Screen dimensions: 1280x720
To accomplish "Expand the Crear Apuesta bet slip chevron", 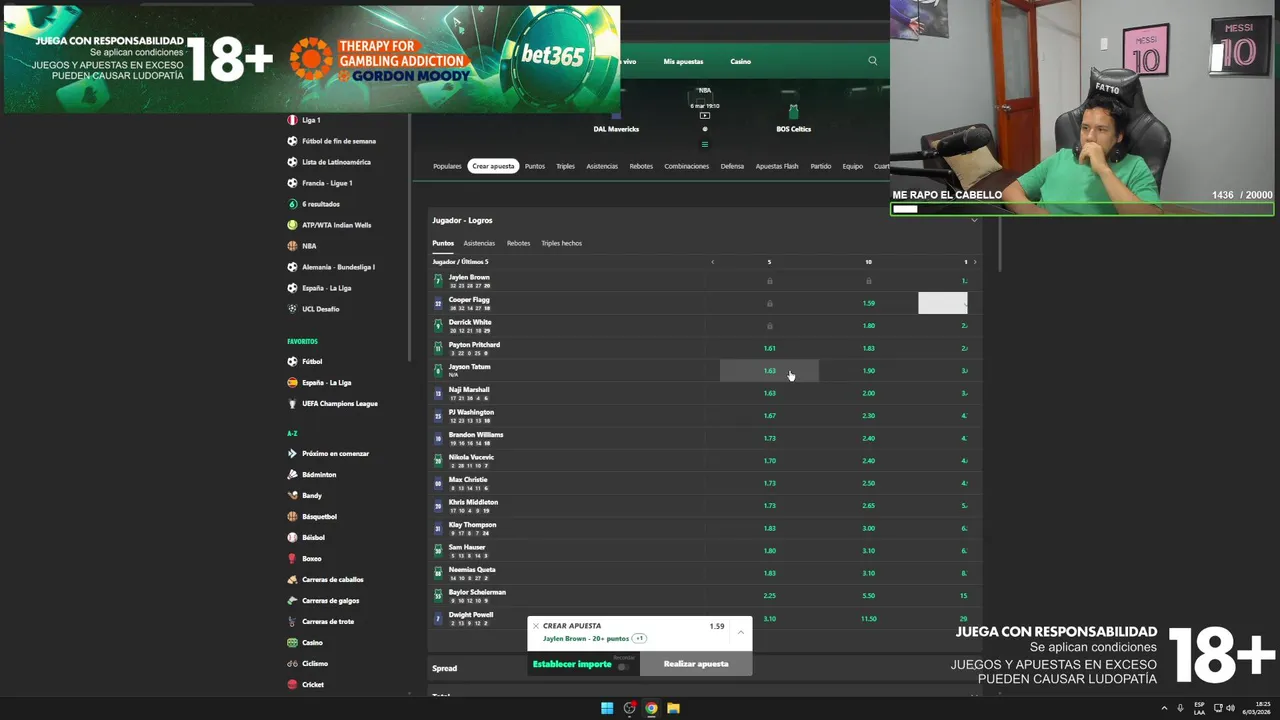I will 740,632.
